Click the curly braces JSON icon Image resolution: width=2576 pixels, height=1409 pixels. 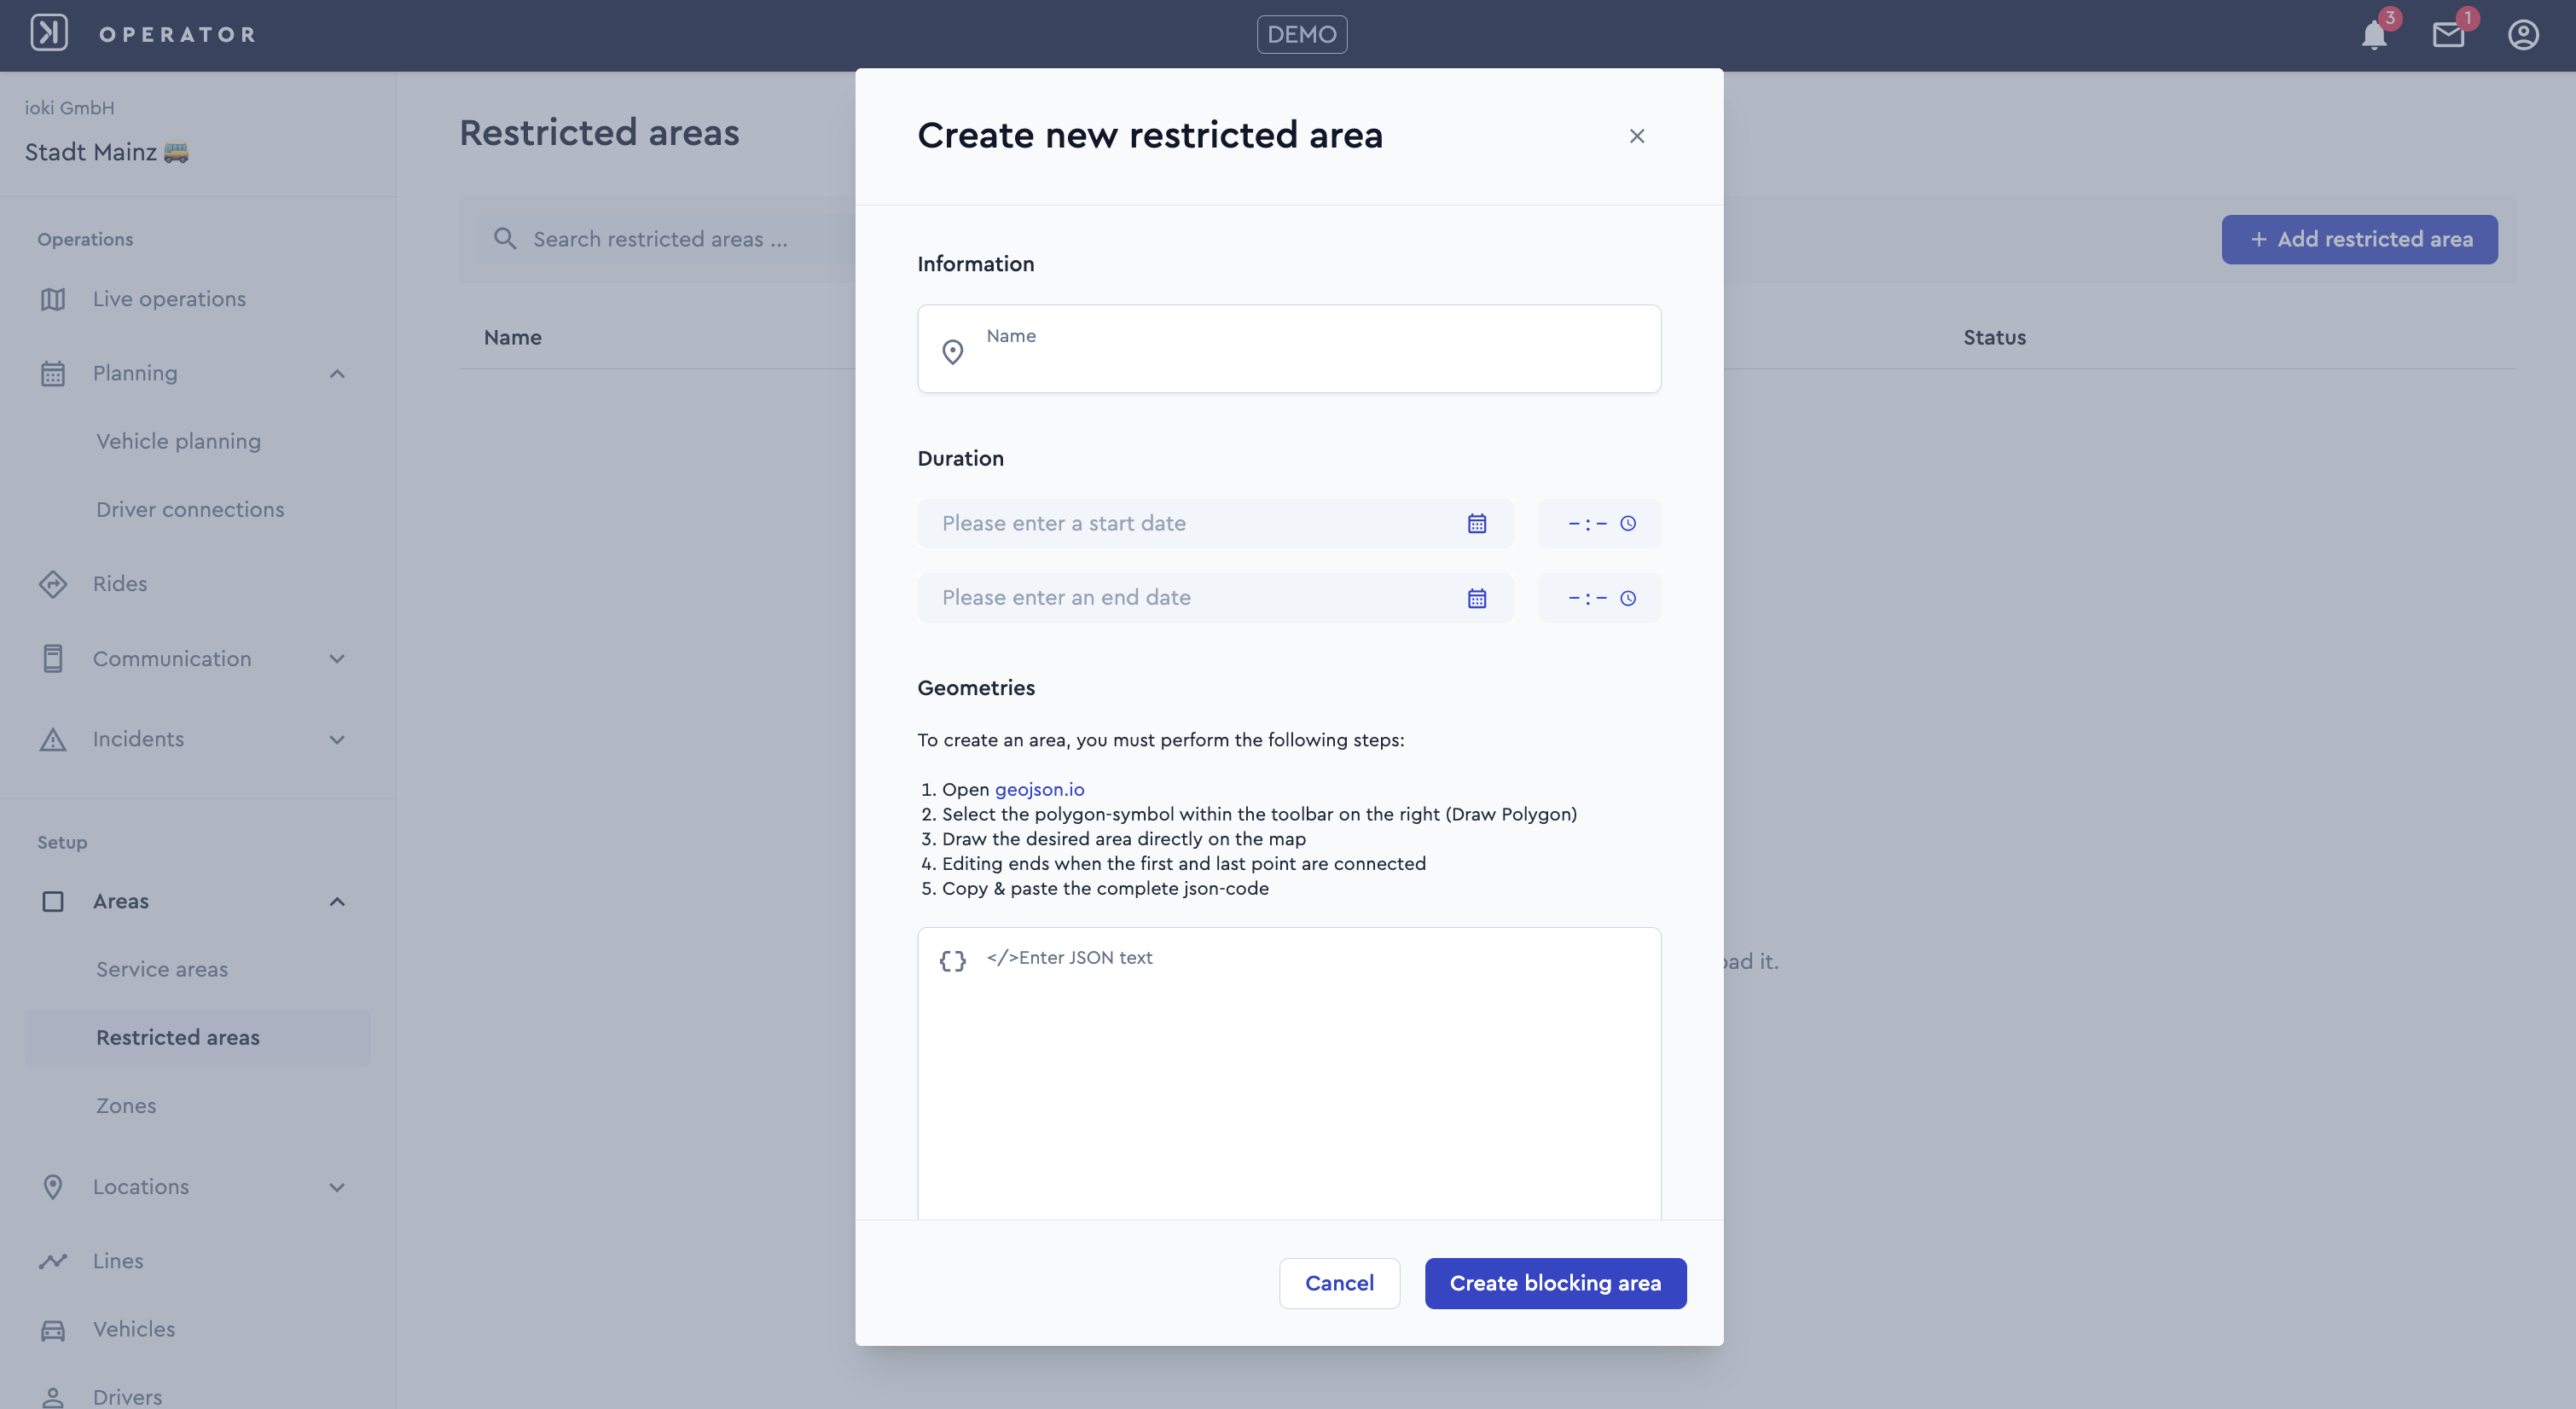point(953,961)
